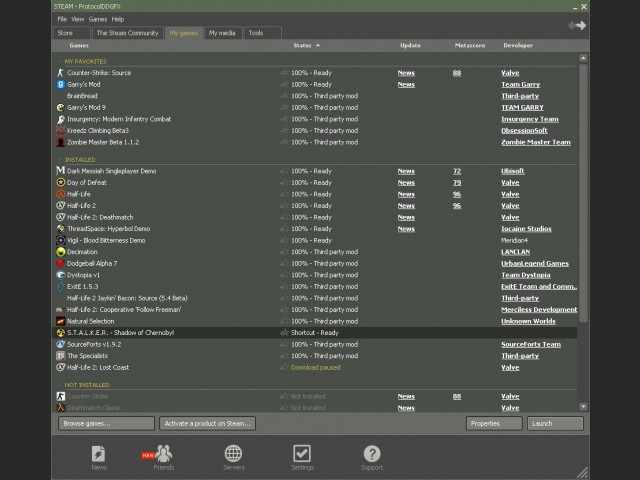Click the Half-Life game icon
This screenshot has width=640, height=480.
[x=60, y=194]
